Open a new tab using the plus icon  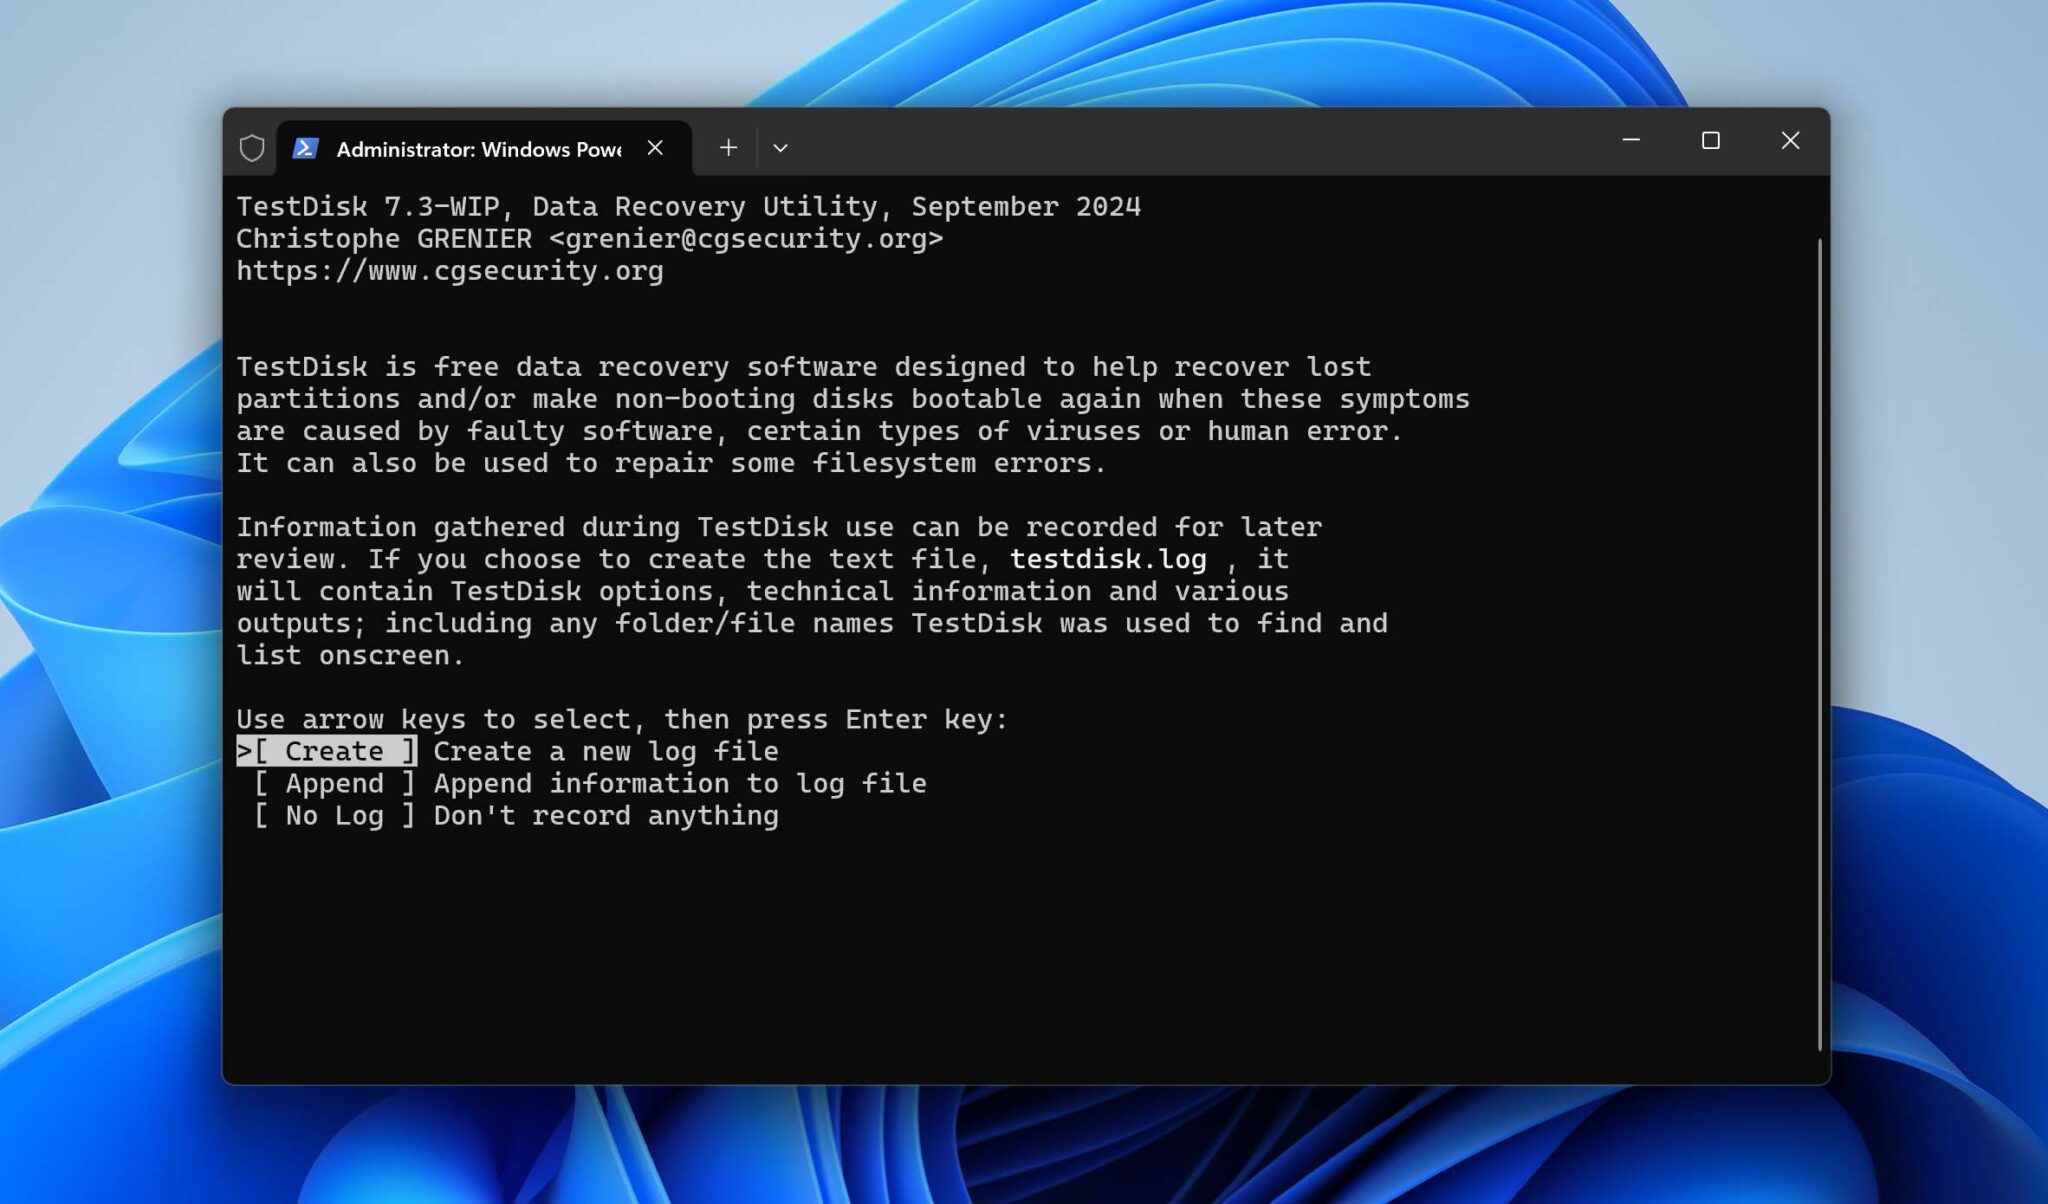pyautogui.click(x=728, y=147)
